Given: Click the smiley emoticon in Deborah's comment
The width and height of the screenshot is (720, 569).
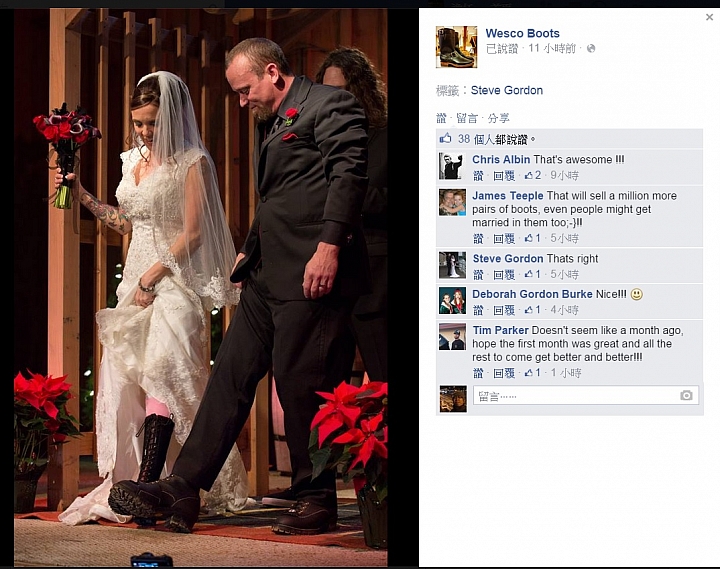Looking at the screenshot, I should pyautogui.click(x=636, y=294).
